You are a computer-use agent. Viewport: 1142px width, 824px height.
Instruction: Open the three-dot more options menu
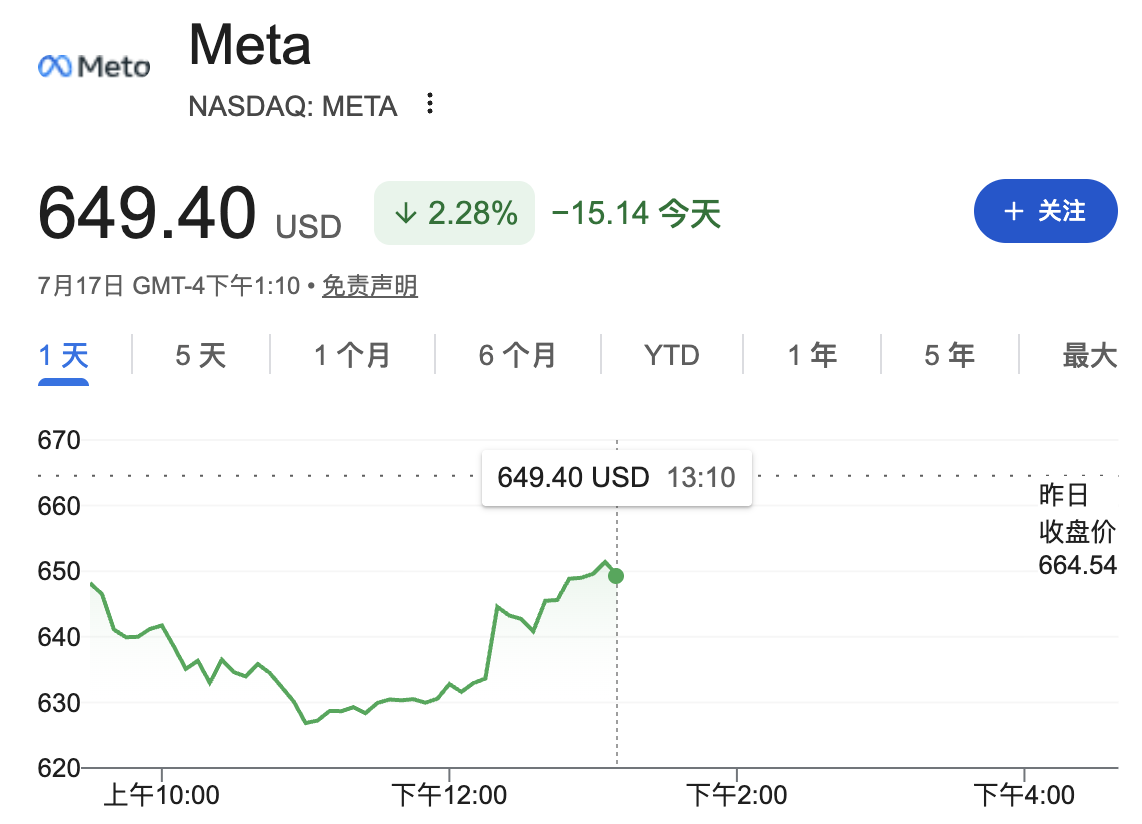coord(430,103)
